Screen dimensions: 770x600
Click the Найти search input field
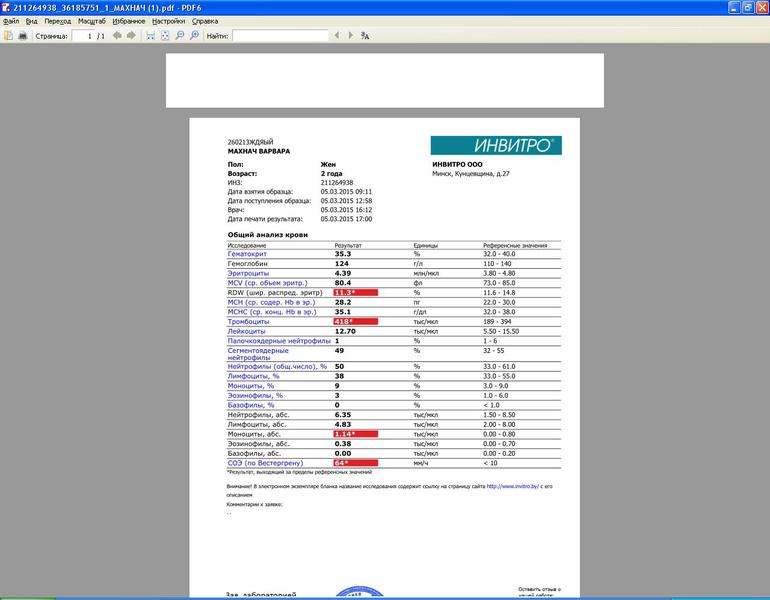[x=280, y=36]
